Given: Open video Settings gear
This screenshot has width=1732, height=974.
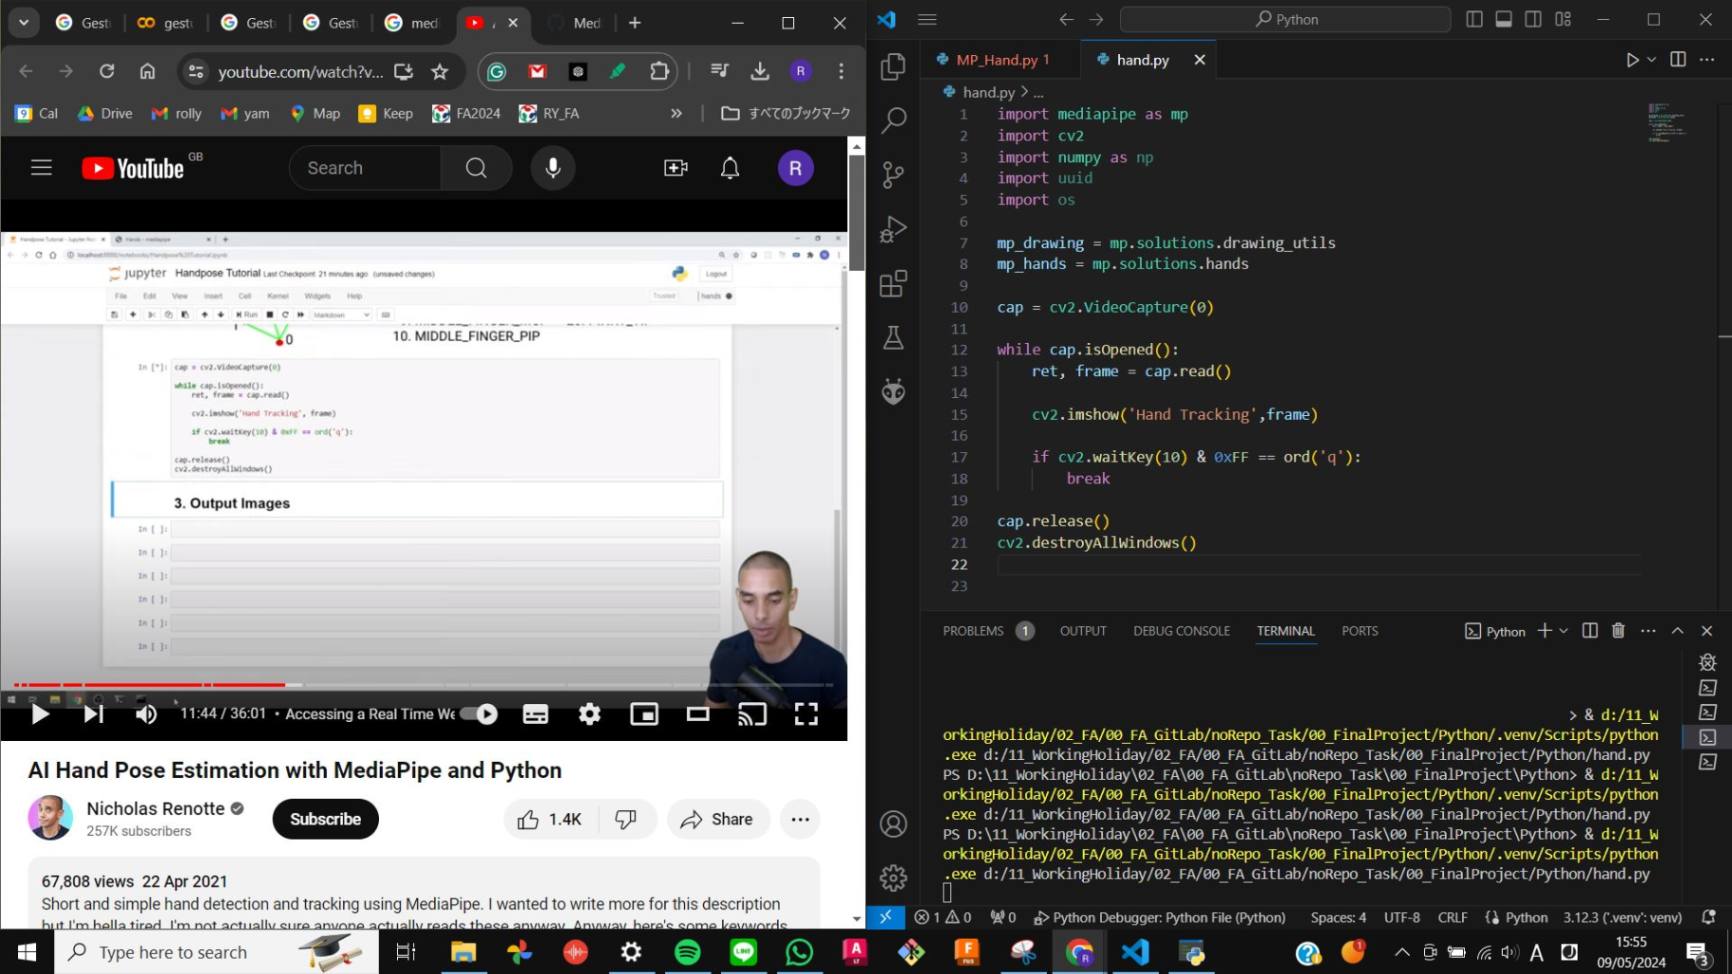Looking at the screenshot, I should (590, 714).
